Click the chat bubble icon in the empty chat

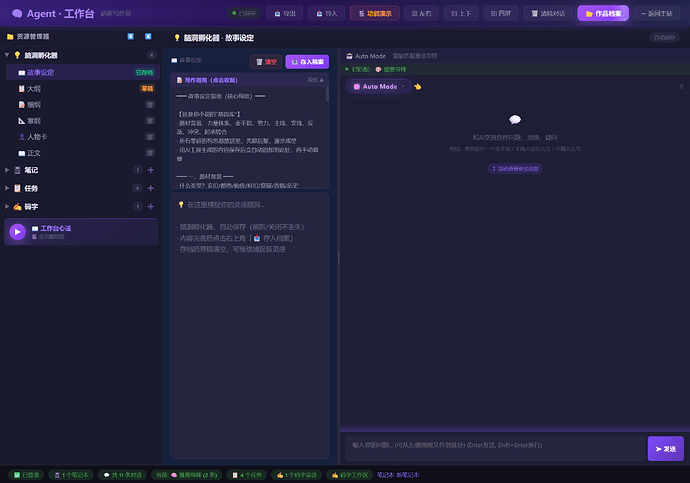click(x=515, y=119)
